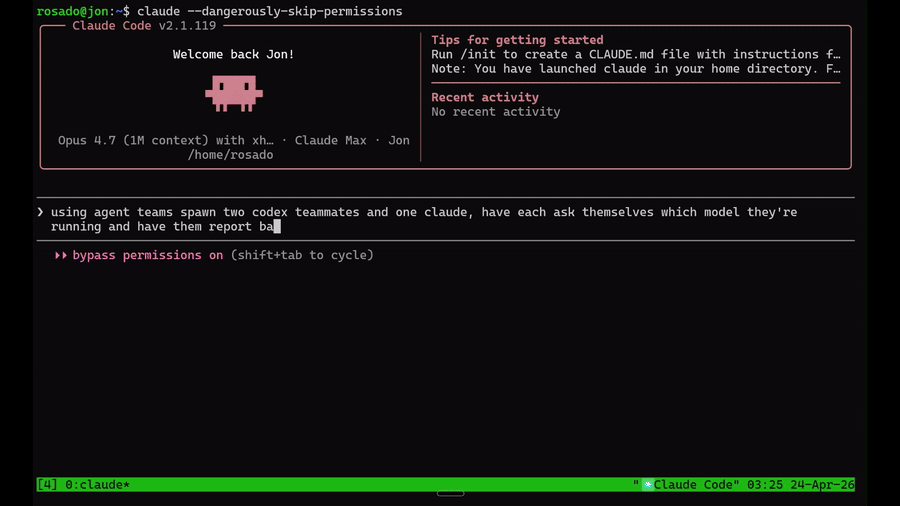Viewport: 900px width, 506px height.
Task: Place the cursor at the block after "report ba"
Action: tap(277, 227)
